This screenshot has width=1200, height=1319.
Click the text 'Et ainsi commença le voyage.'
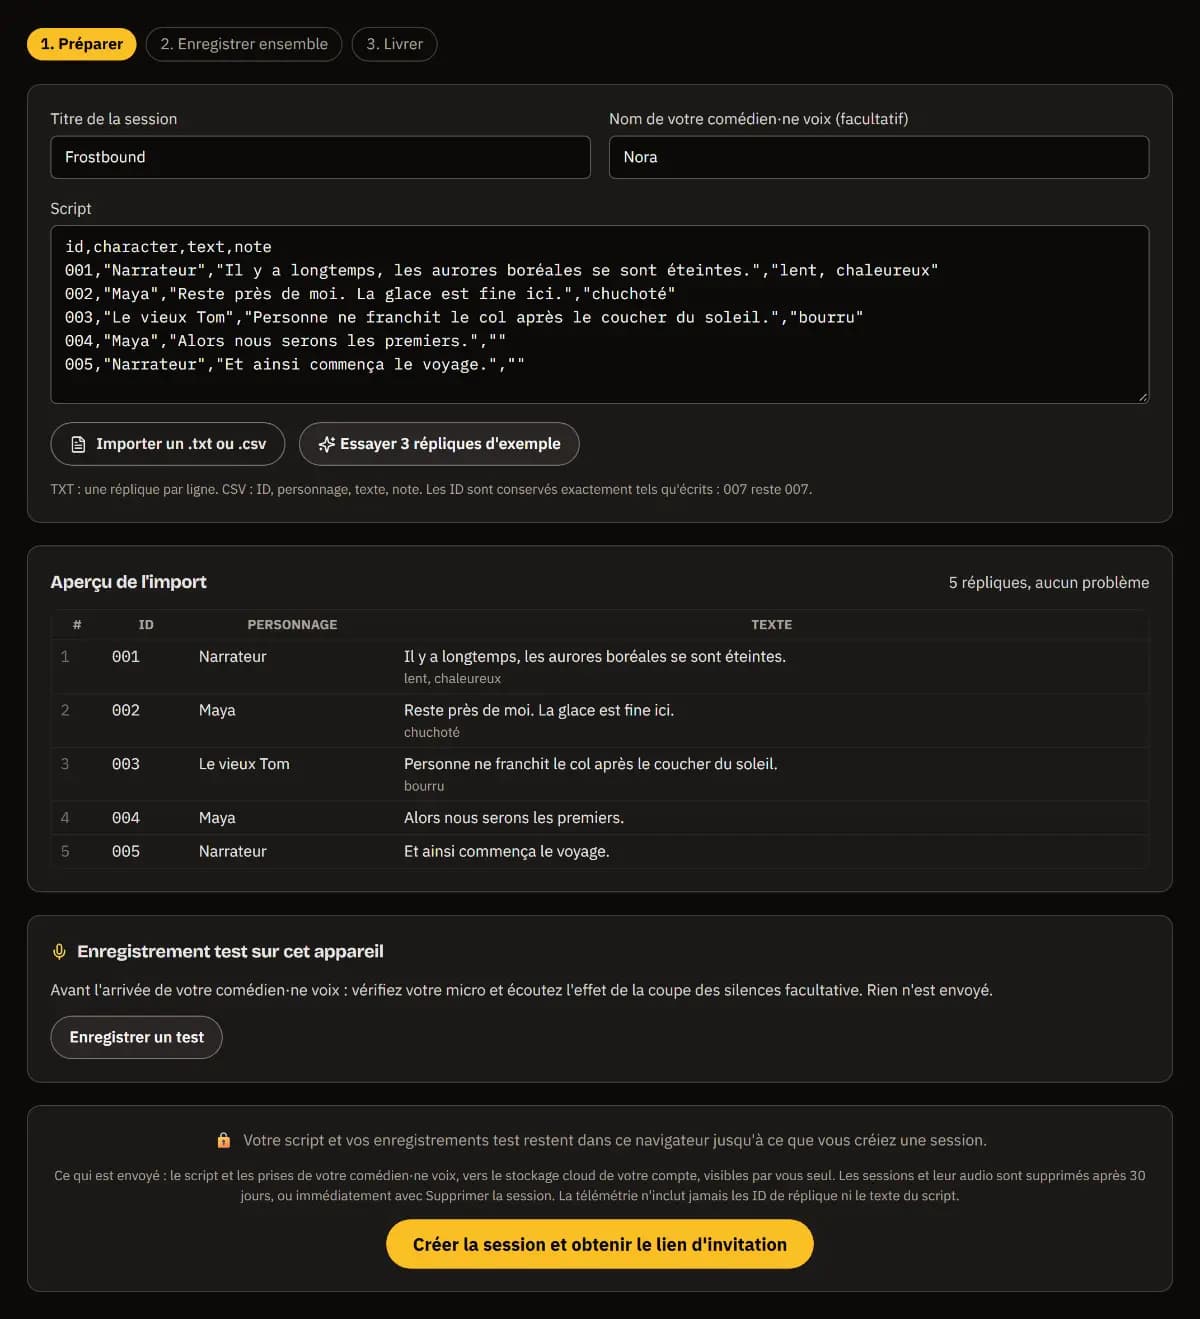click(x=507, y=852)
